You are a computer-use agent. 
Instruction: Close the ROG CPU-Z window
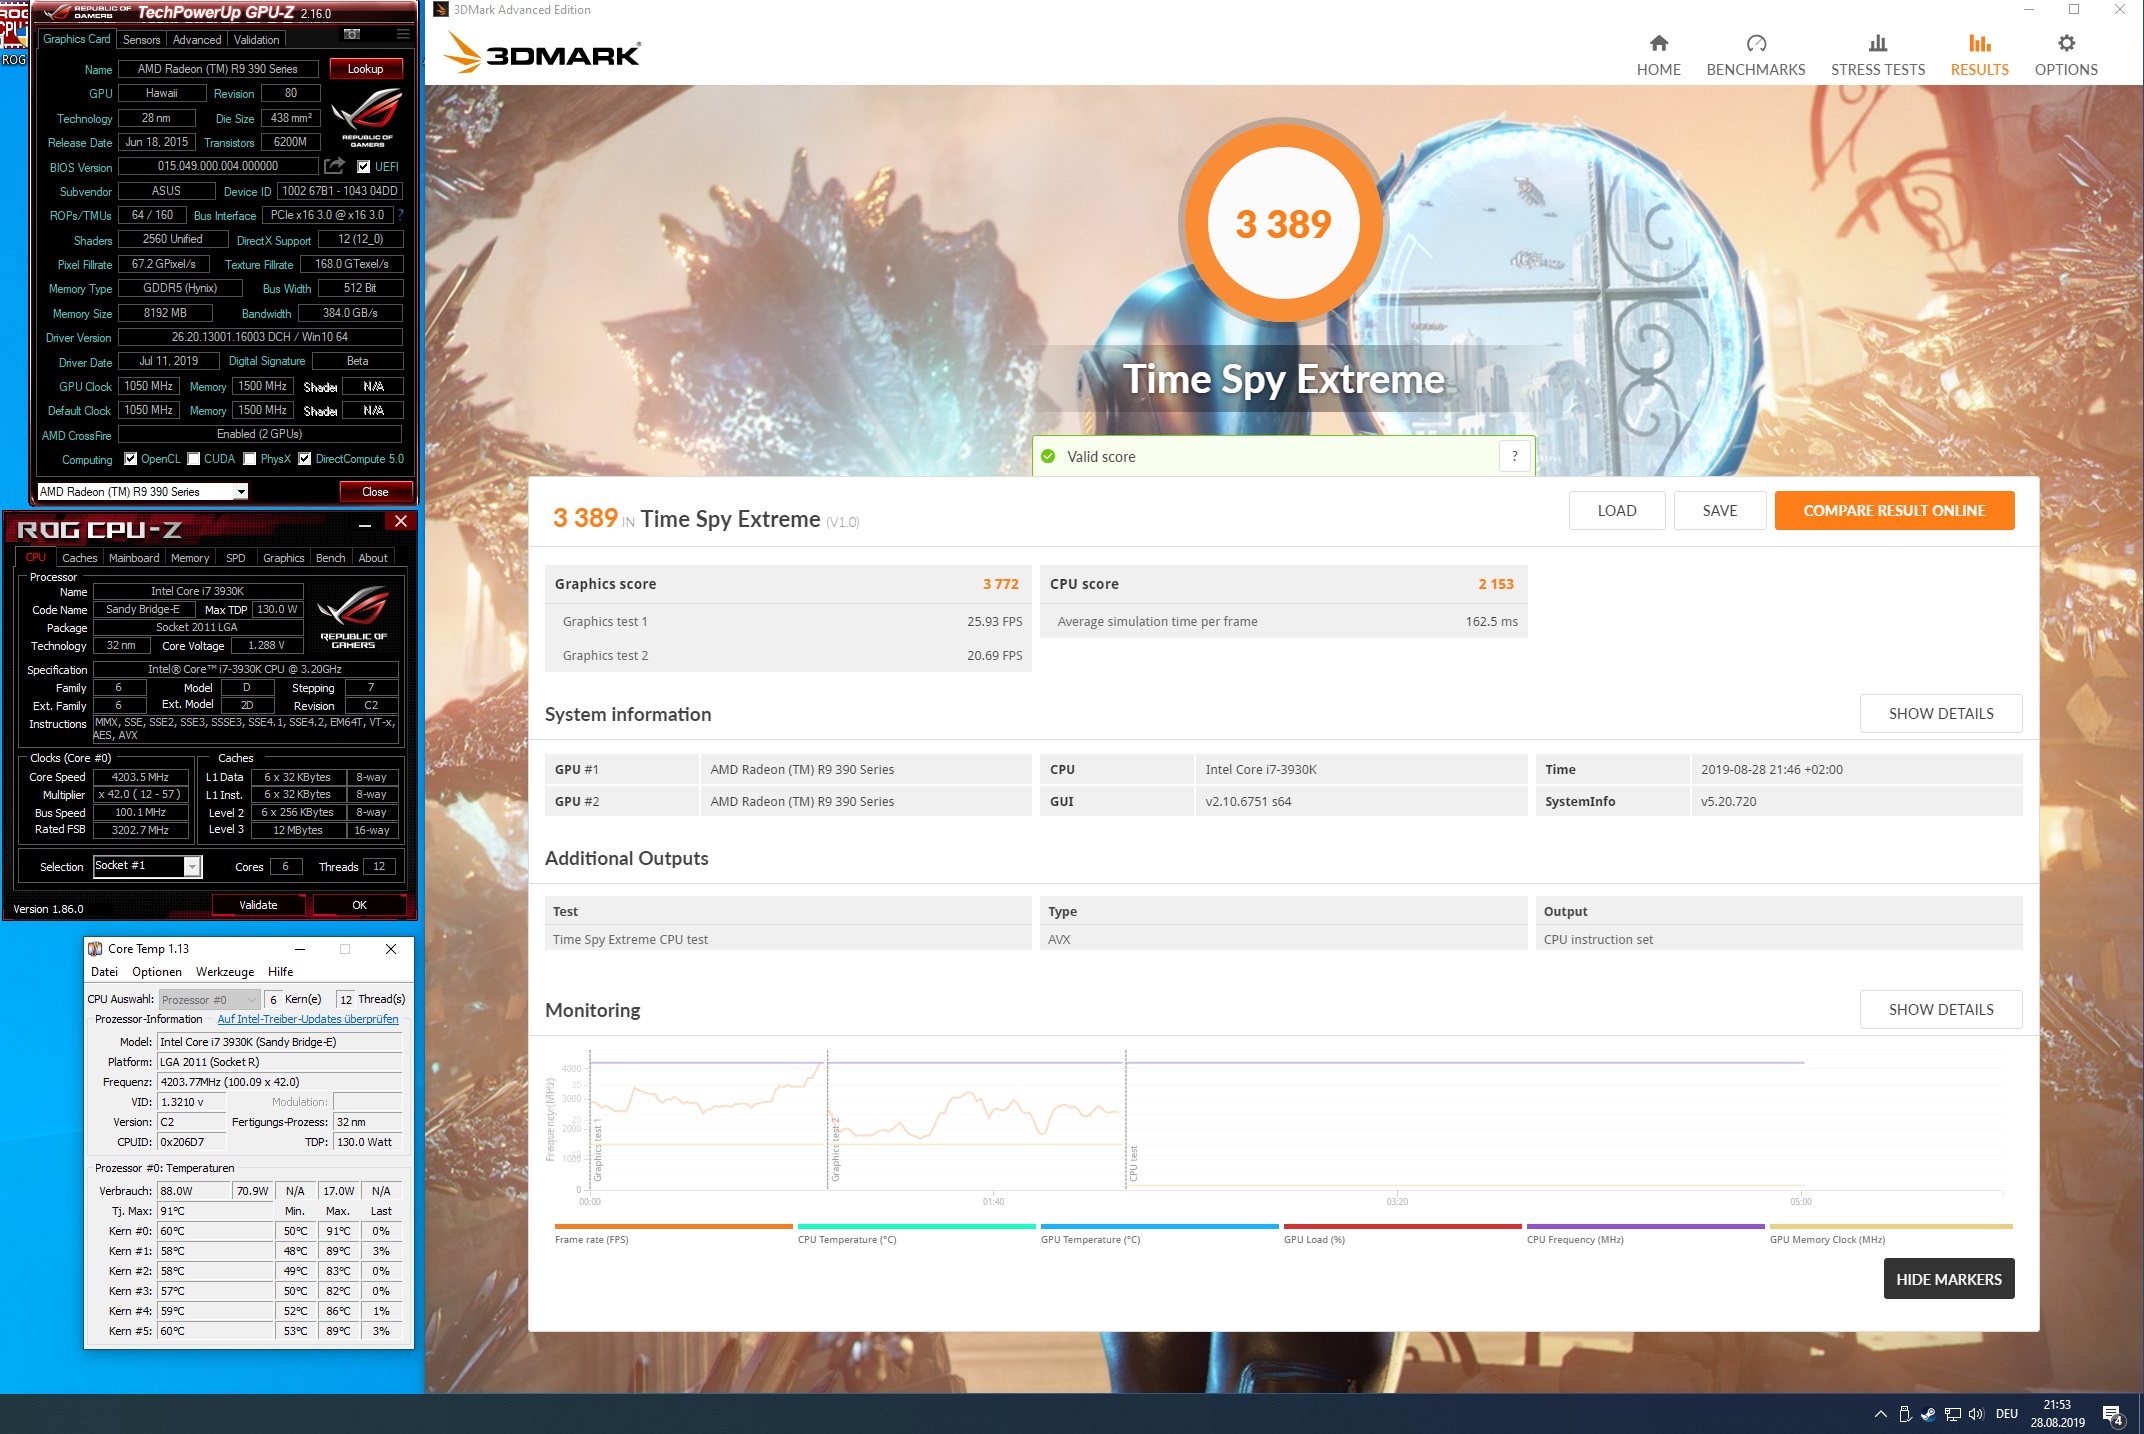pos(400,521)
